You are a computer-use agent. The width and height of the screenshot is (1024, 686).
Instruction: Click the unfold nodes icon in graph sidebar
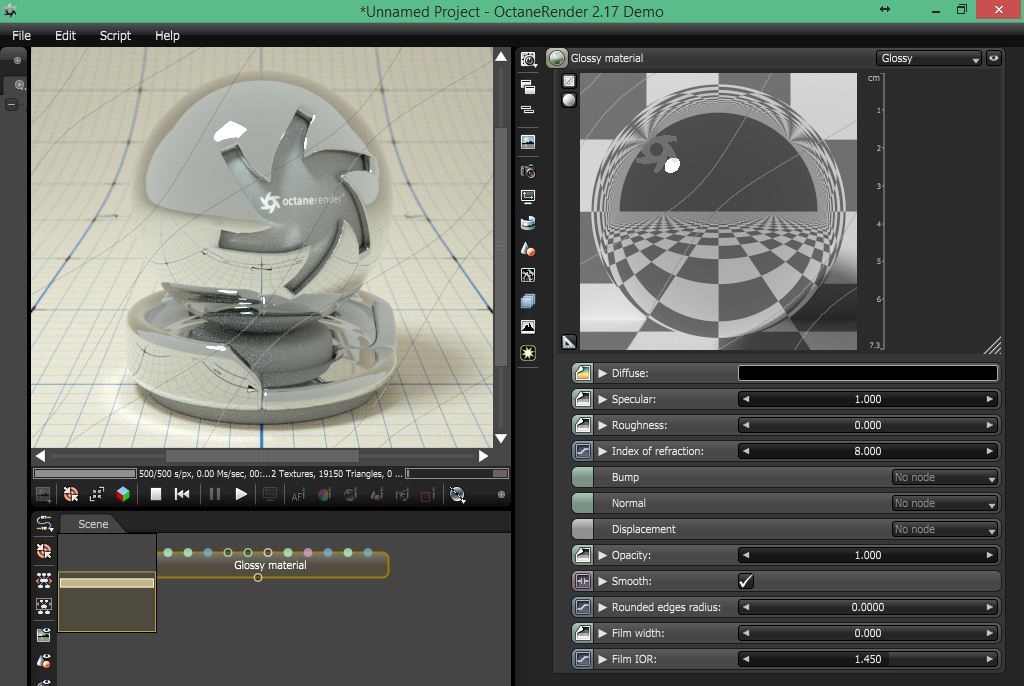44,580
